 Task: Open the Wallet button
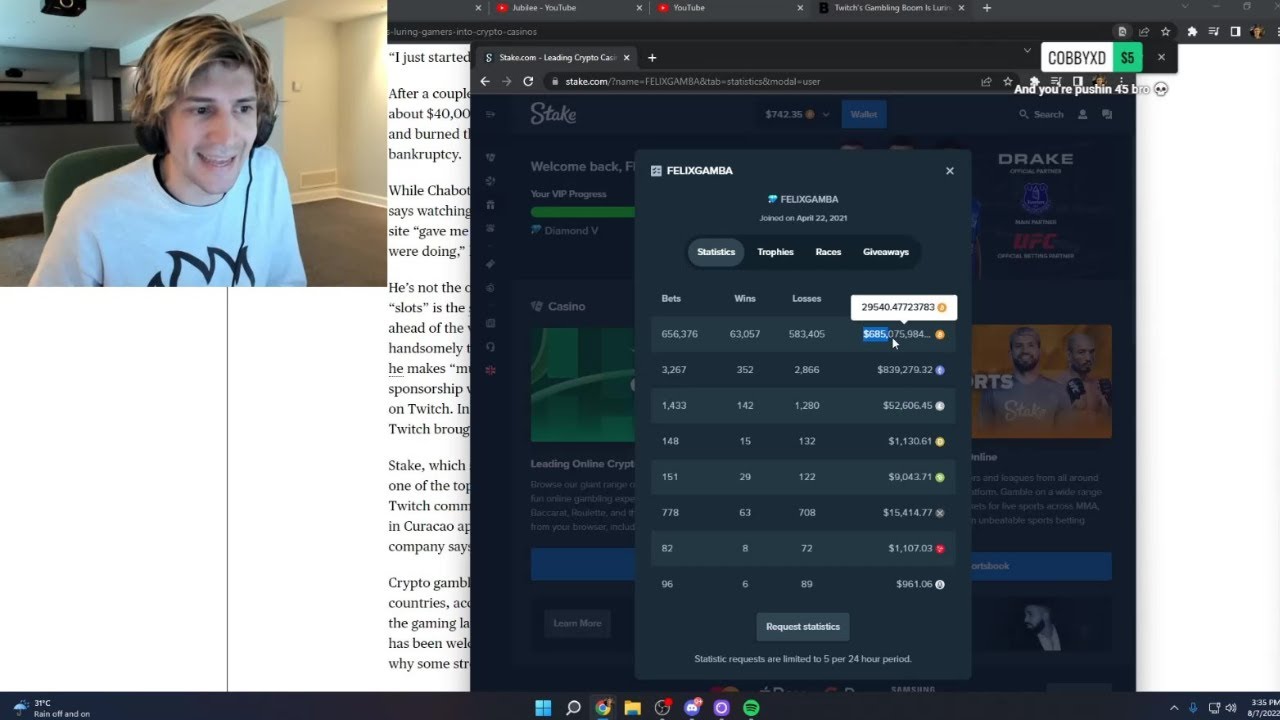[x=864, y=114]
